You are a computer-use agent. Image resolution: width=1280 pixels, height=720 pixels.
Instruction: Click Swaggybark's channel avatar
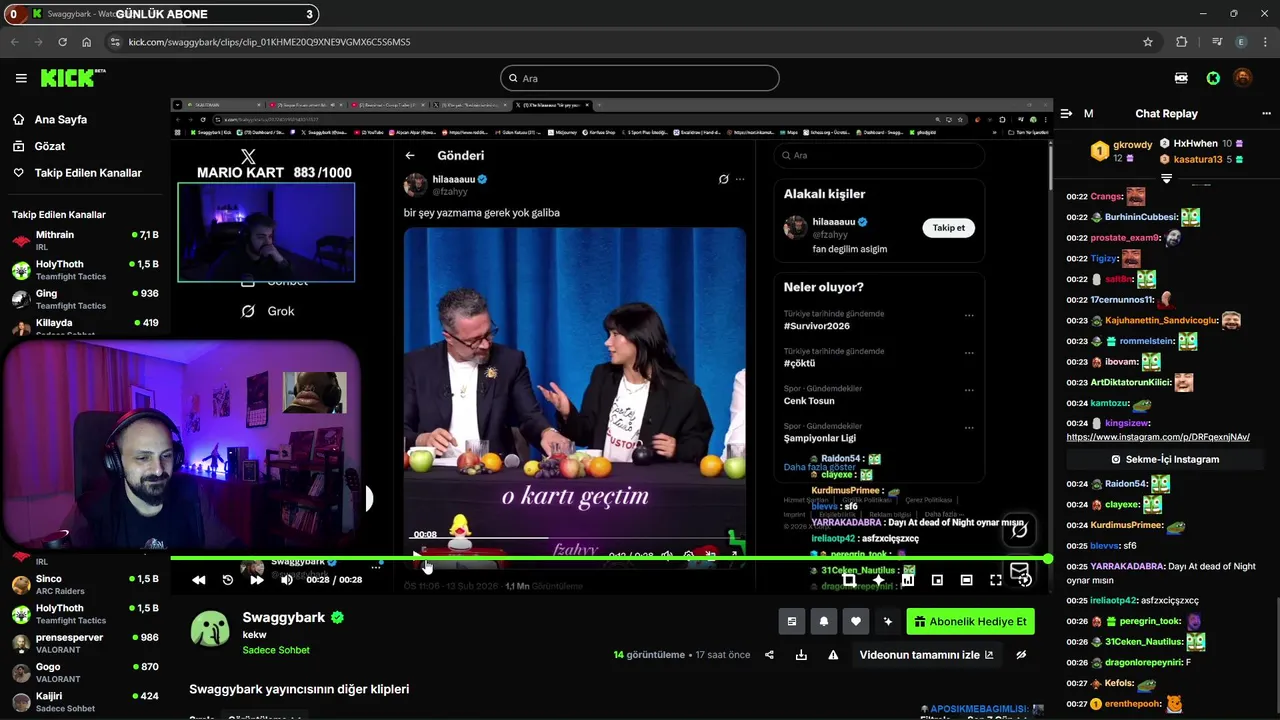210,630
